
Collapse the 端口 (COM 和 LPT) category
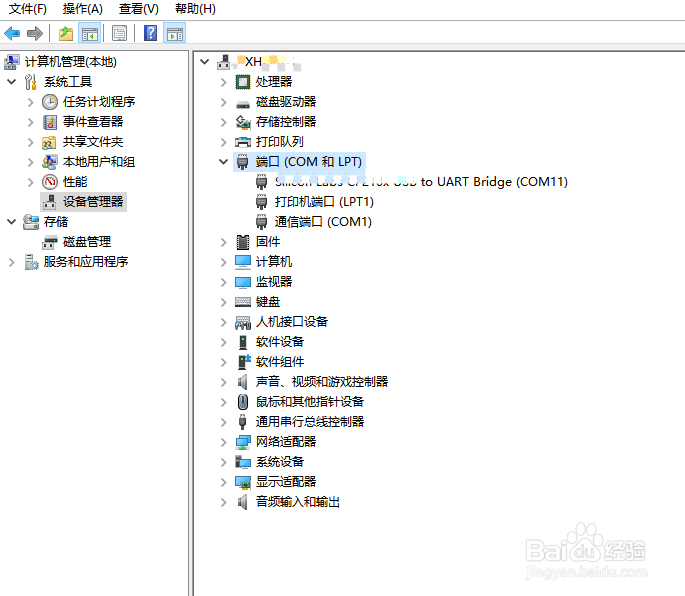click(x=223, y=162)
